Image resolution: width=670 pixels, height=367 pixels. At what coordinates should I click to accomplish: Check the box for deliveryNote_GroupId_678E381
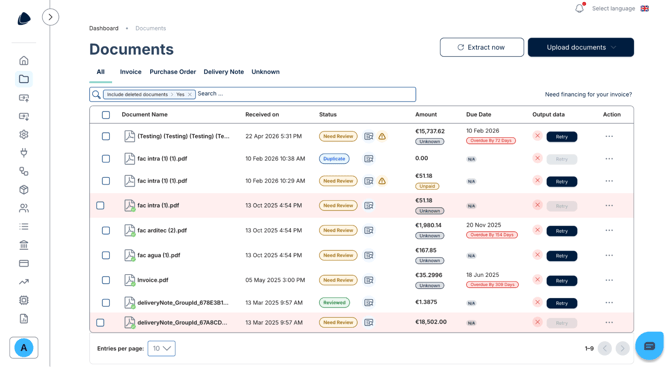(x=106, y=302)
